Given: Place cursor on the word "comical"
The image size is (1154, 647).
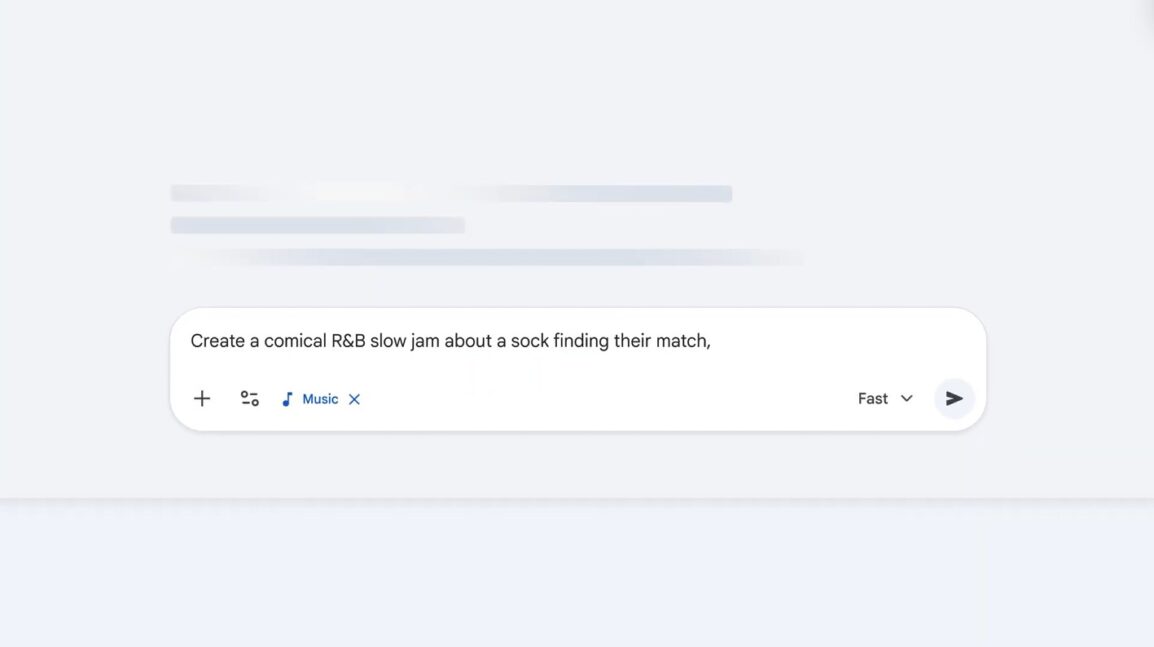Looking at the screenshot, I should (295, 341).
